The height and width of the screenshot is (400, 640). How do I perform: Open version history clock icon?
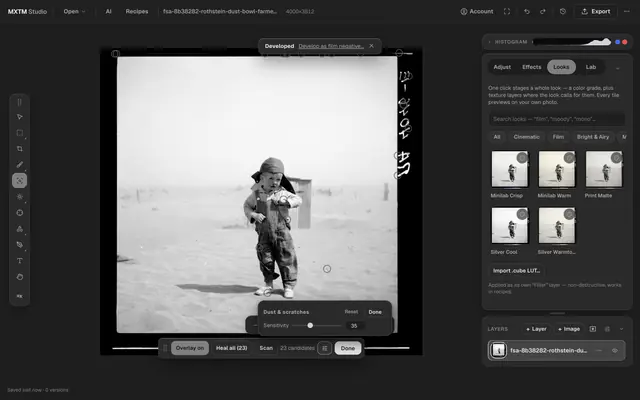(x=563, y=11)
